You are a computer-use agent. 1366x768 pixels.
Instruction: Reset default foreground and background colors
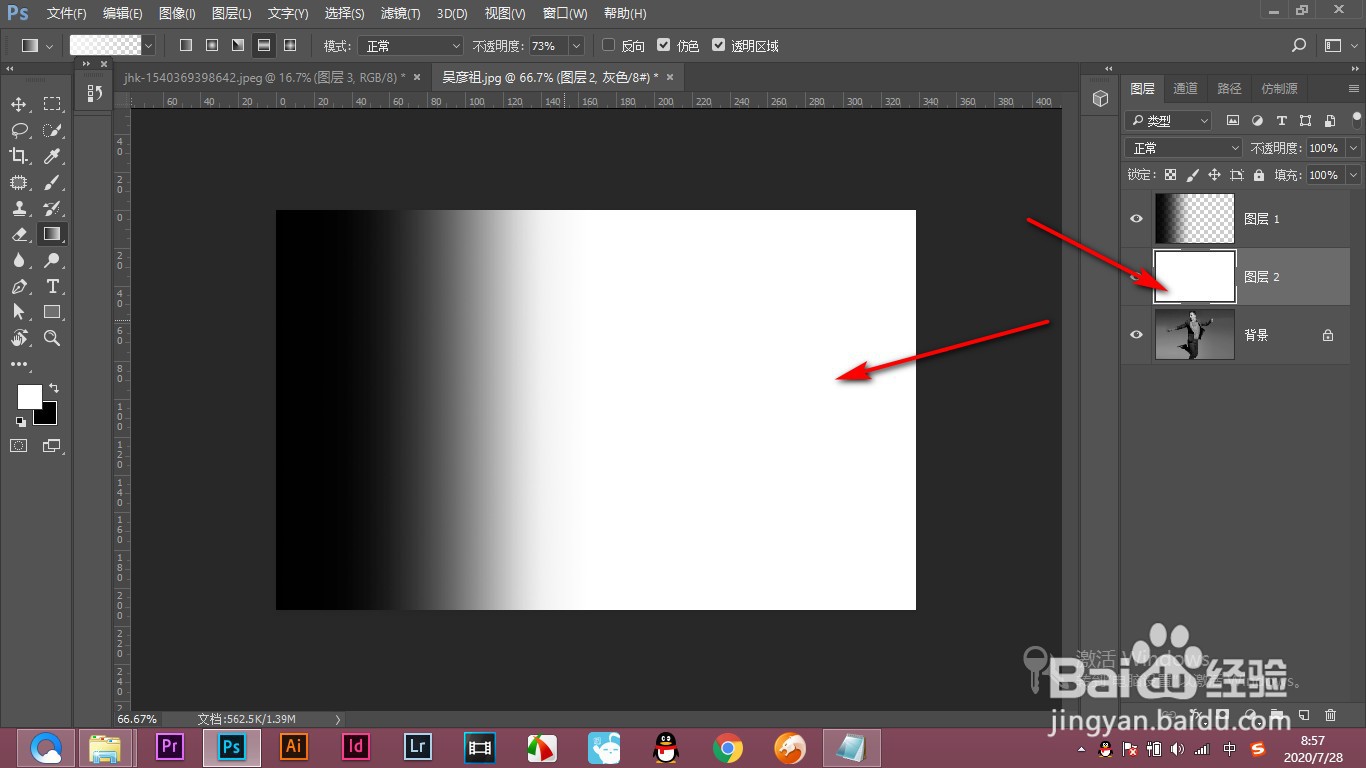pyautogui.click(x=21, y=422)
